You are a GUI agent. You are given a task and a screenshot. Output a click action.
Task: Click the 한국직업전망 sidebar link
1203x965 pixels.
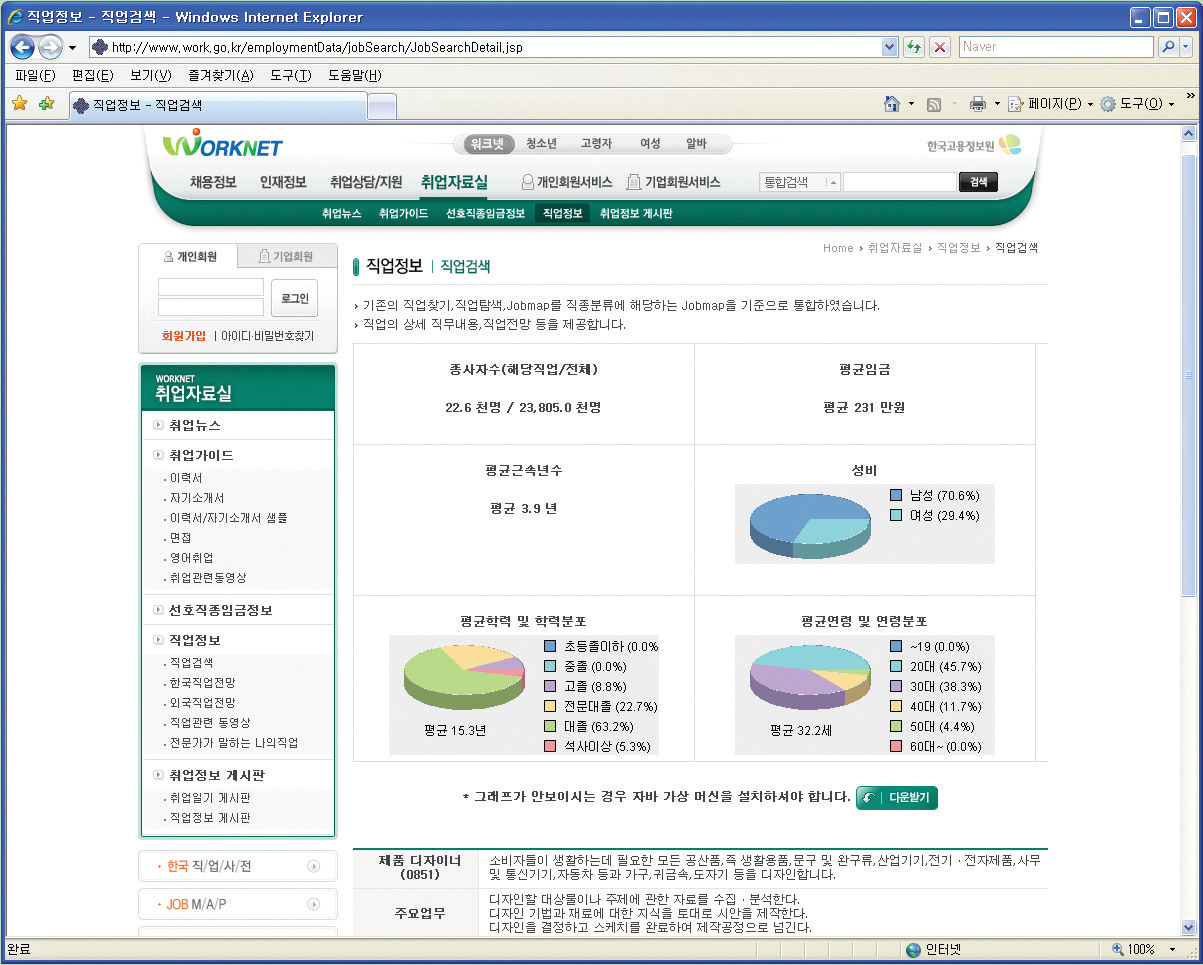point(202,682)
